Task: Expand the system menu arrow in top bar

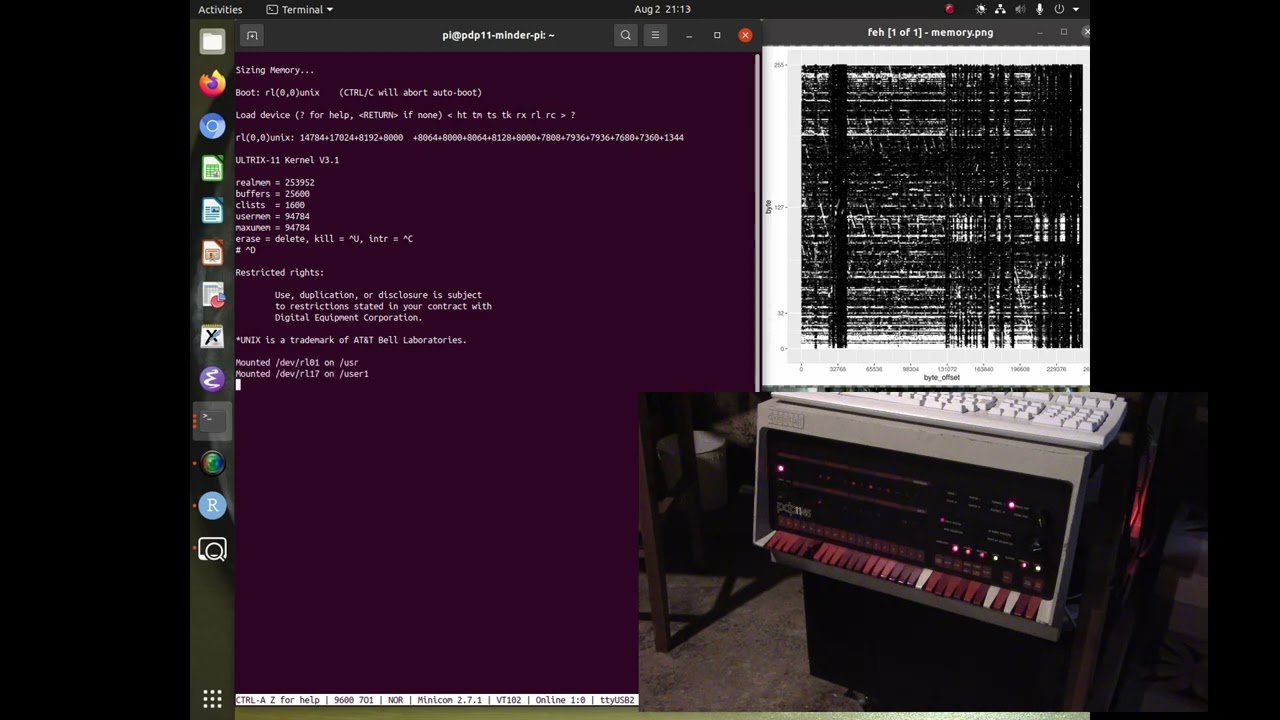Action: point(1076,9)
